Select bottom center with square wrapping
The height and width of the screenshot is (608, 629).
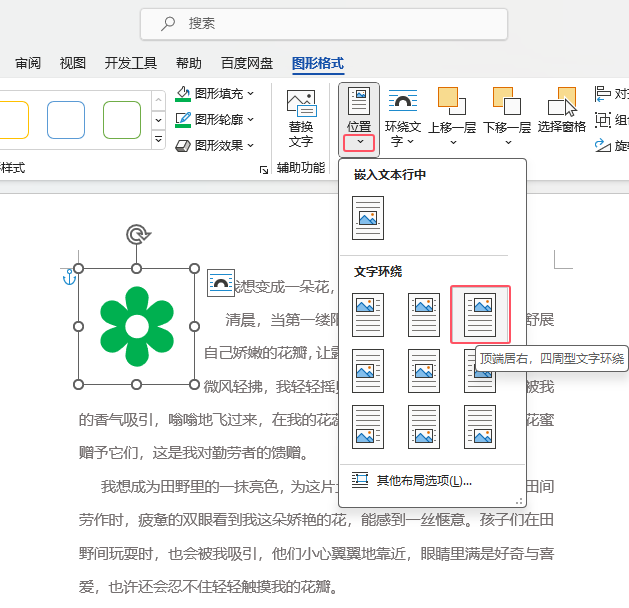click(424, 427)
